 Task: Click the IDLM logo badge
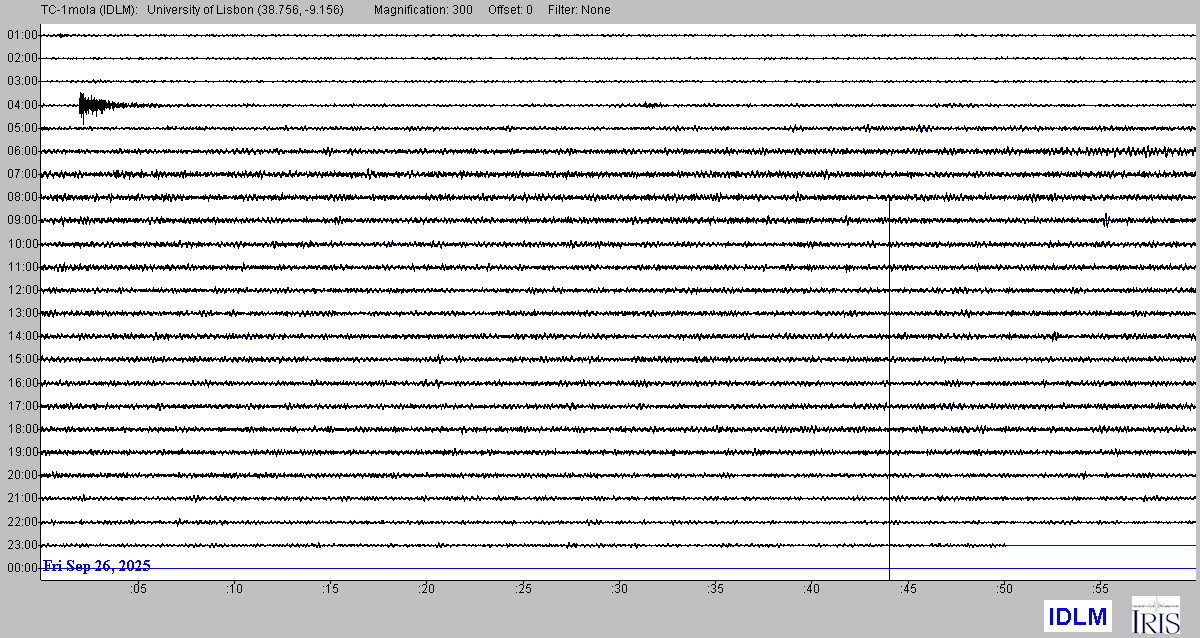[x=1077, y=616]
